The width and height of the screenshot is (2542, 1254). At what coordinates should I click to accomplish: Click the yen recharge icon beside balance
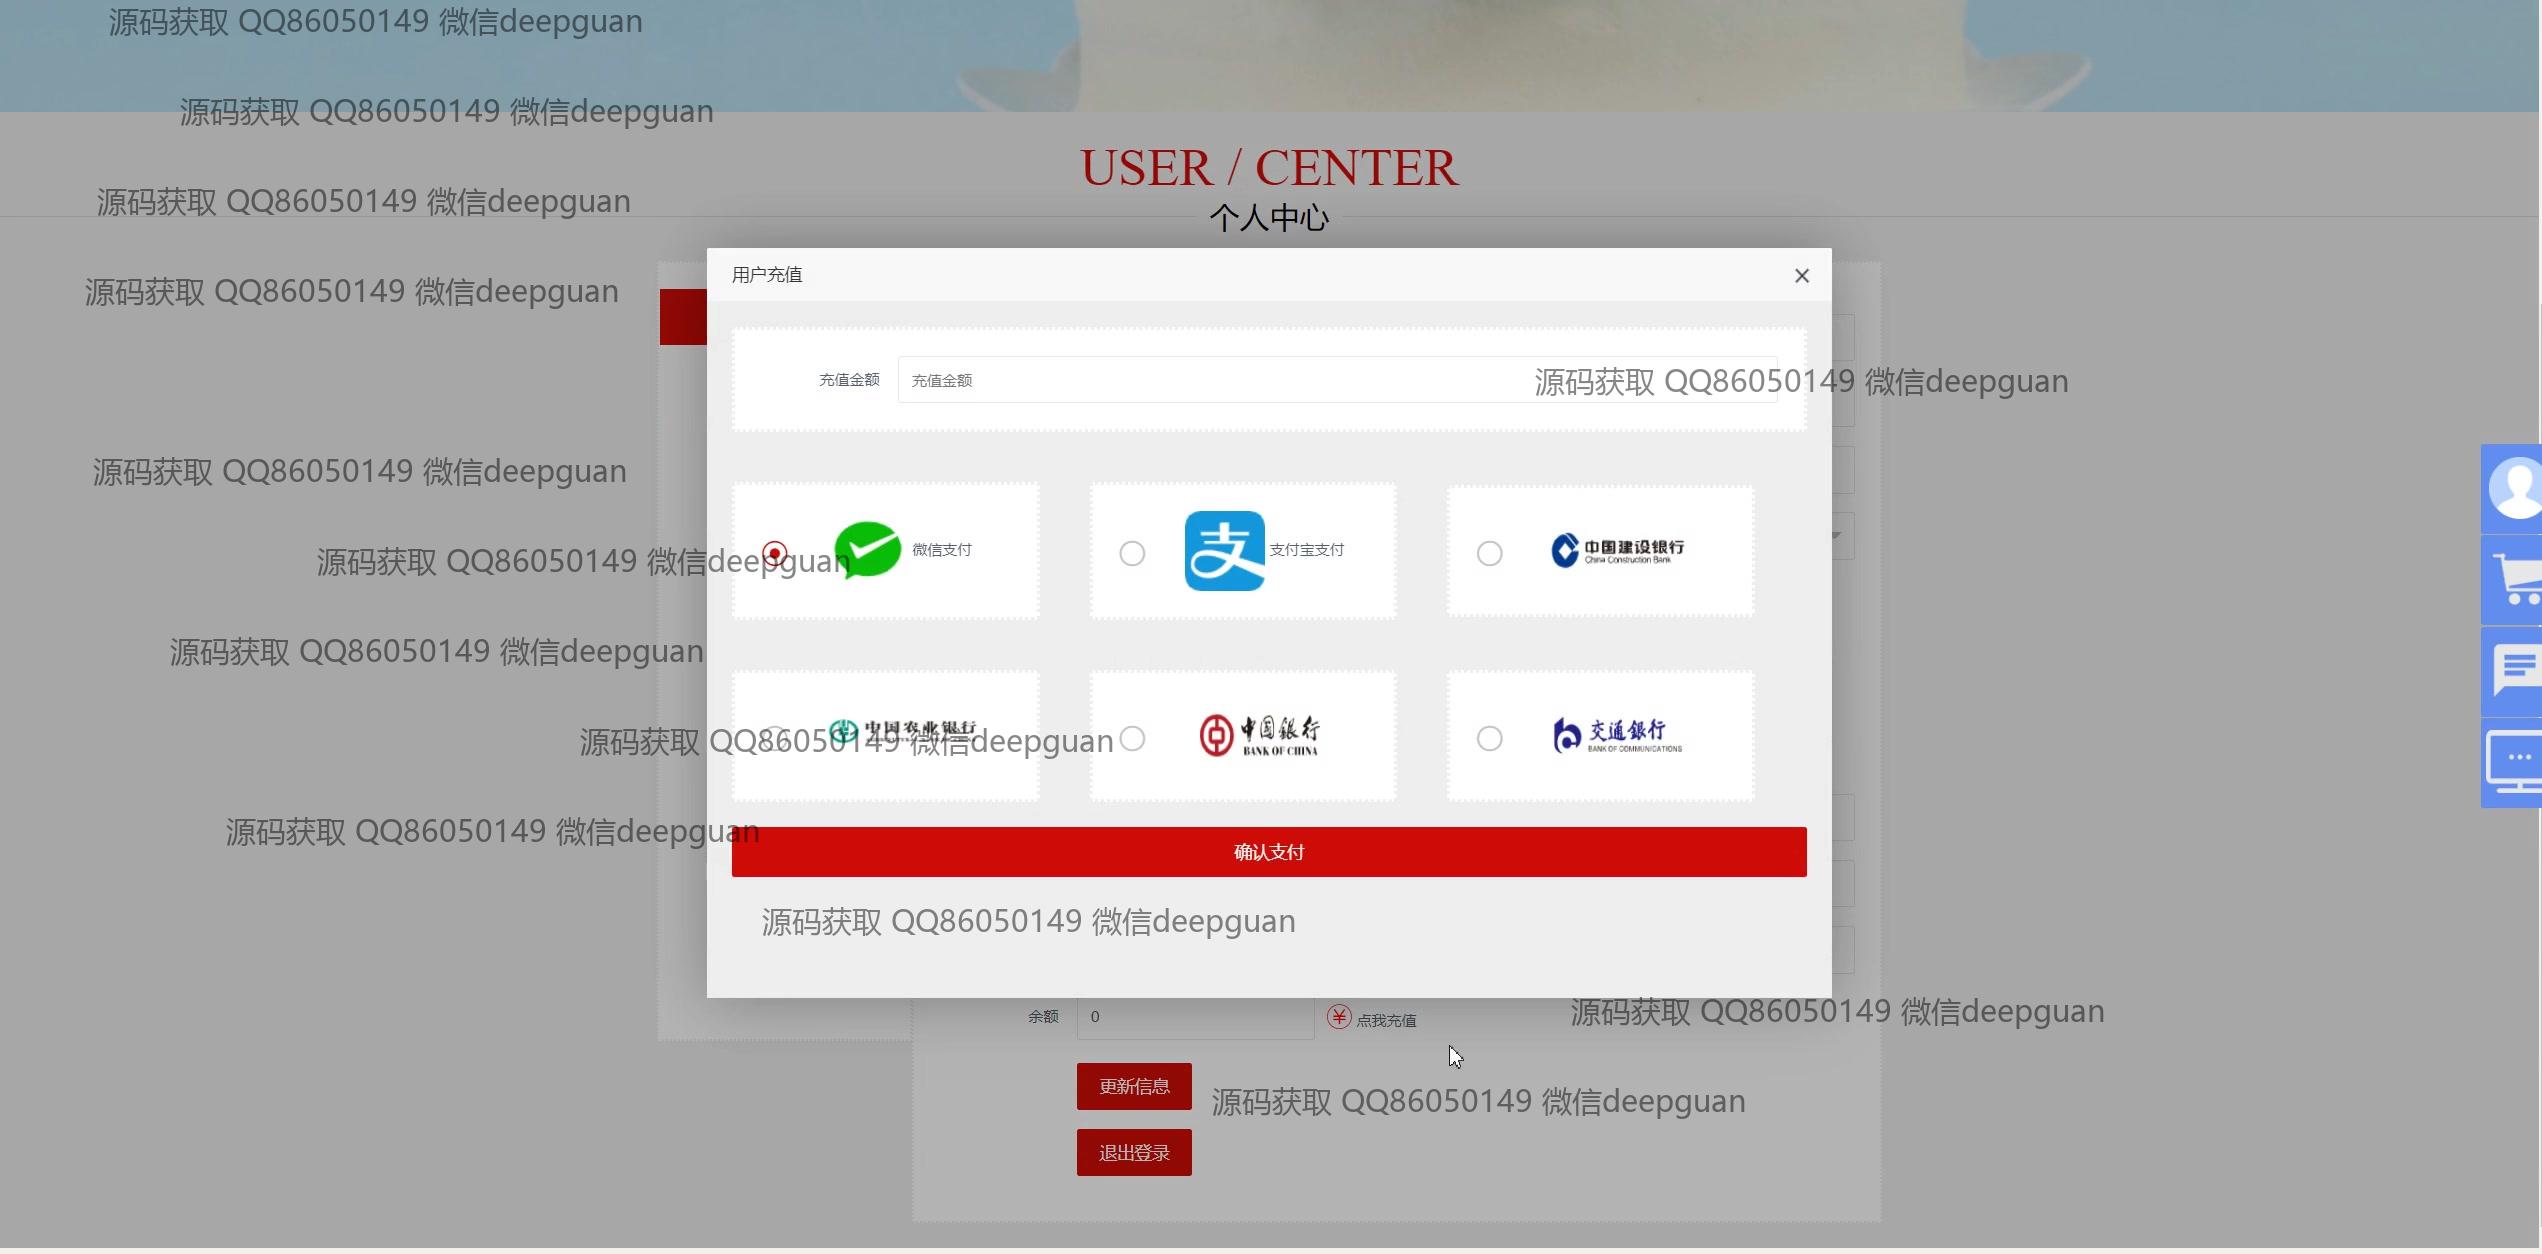click(1338, 1017)
